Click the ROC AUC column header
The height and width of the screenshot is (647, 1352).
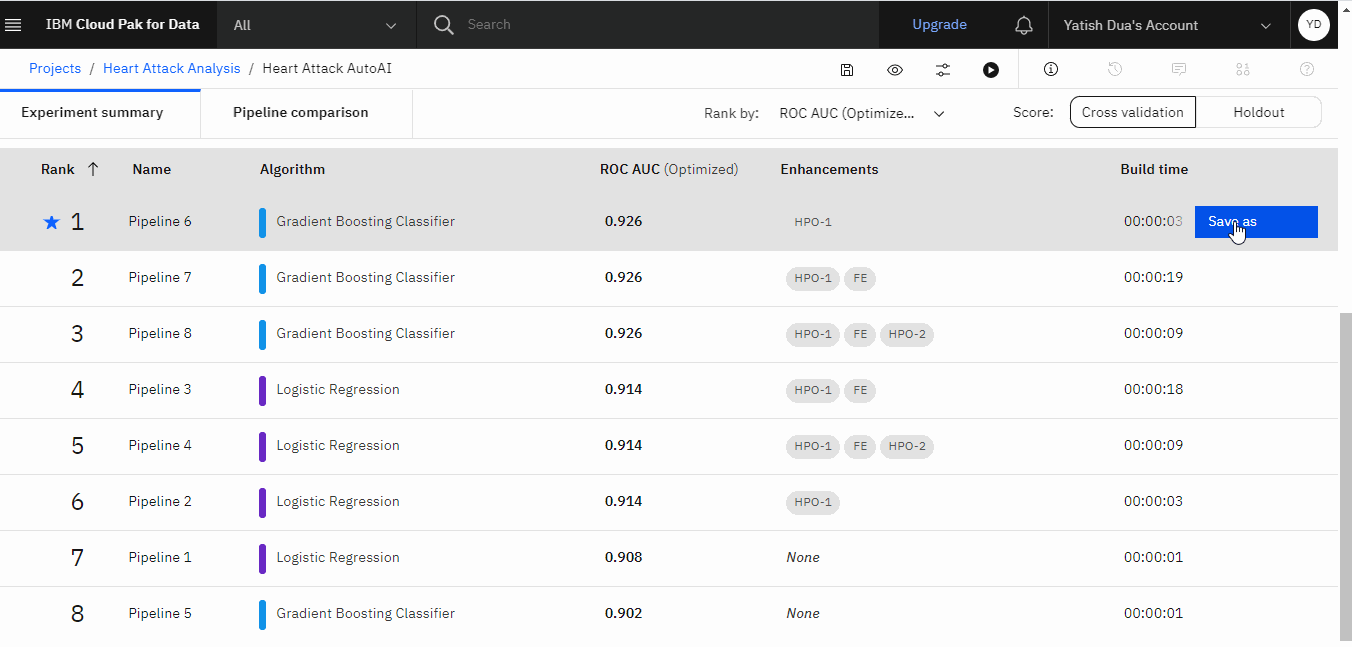669,169
